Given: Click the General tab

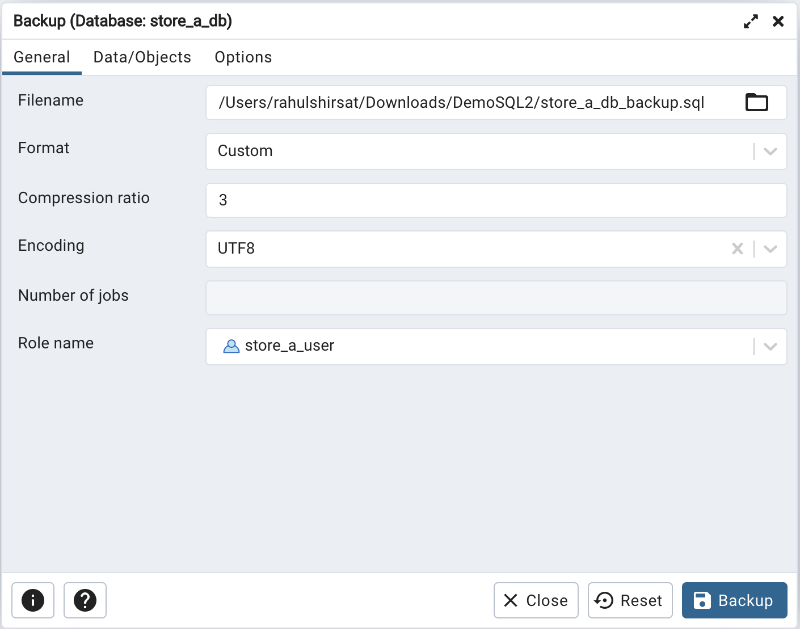Looking at the screenshot, I should [x=41, y=57].
